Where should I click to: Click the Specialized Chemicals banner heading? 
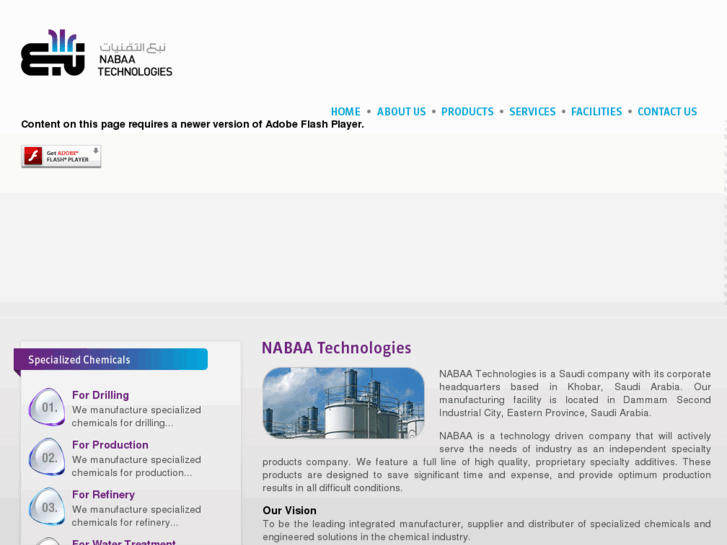point(111,359)
